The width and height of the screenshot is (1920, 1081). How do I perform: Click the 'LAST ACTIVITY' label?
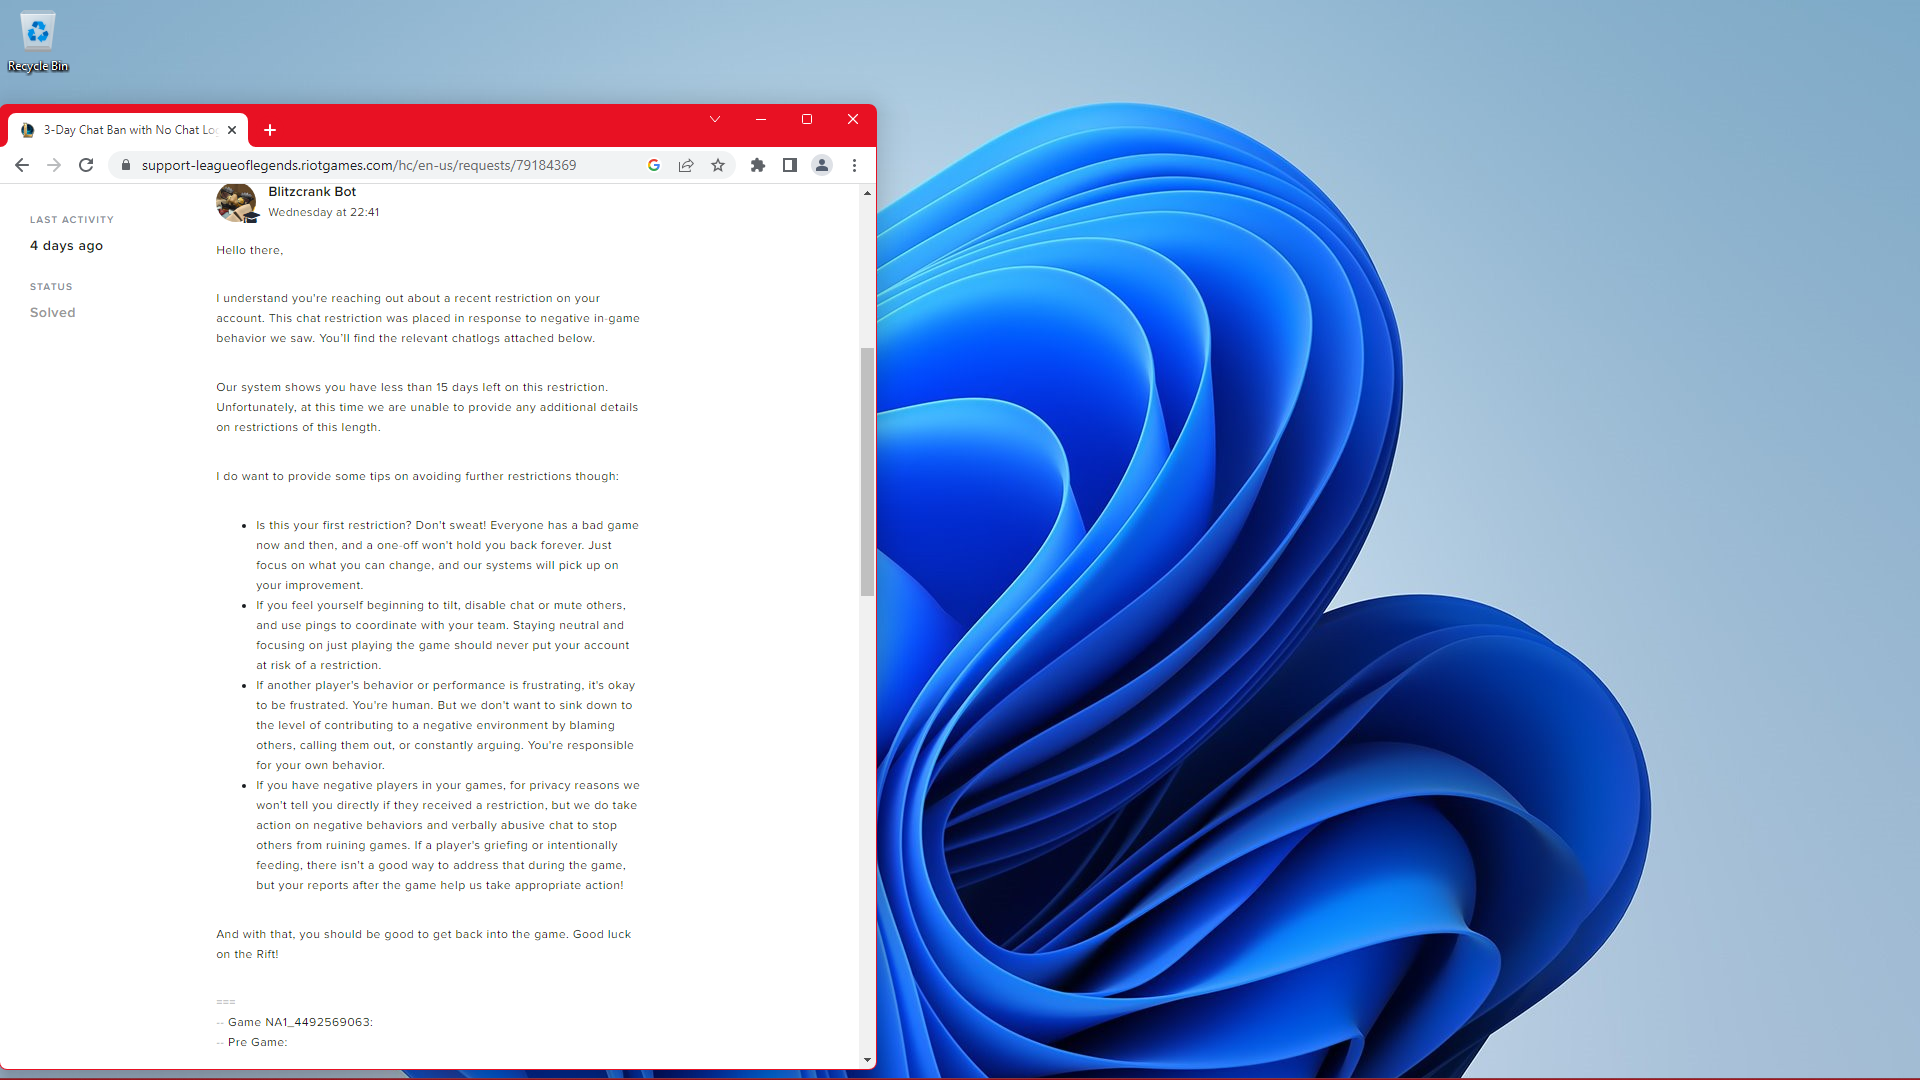(72, 220)
